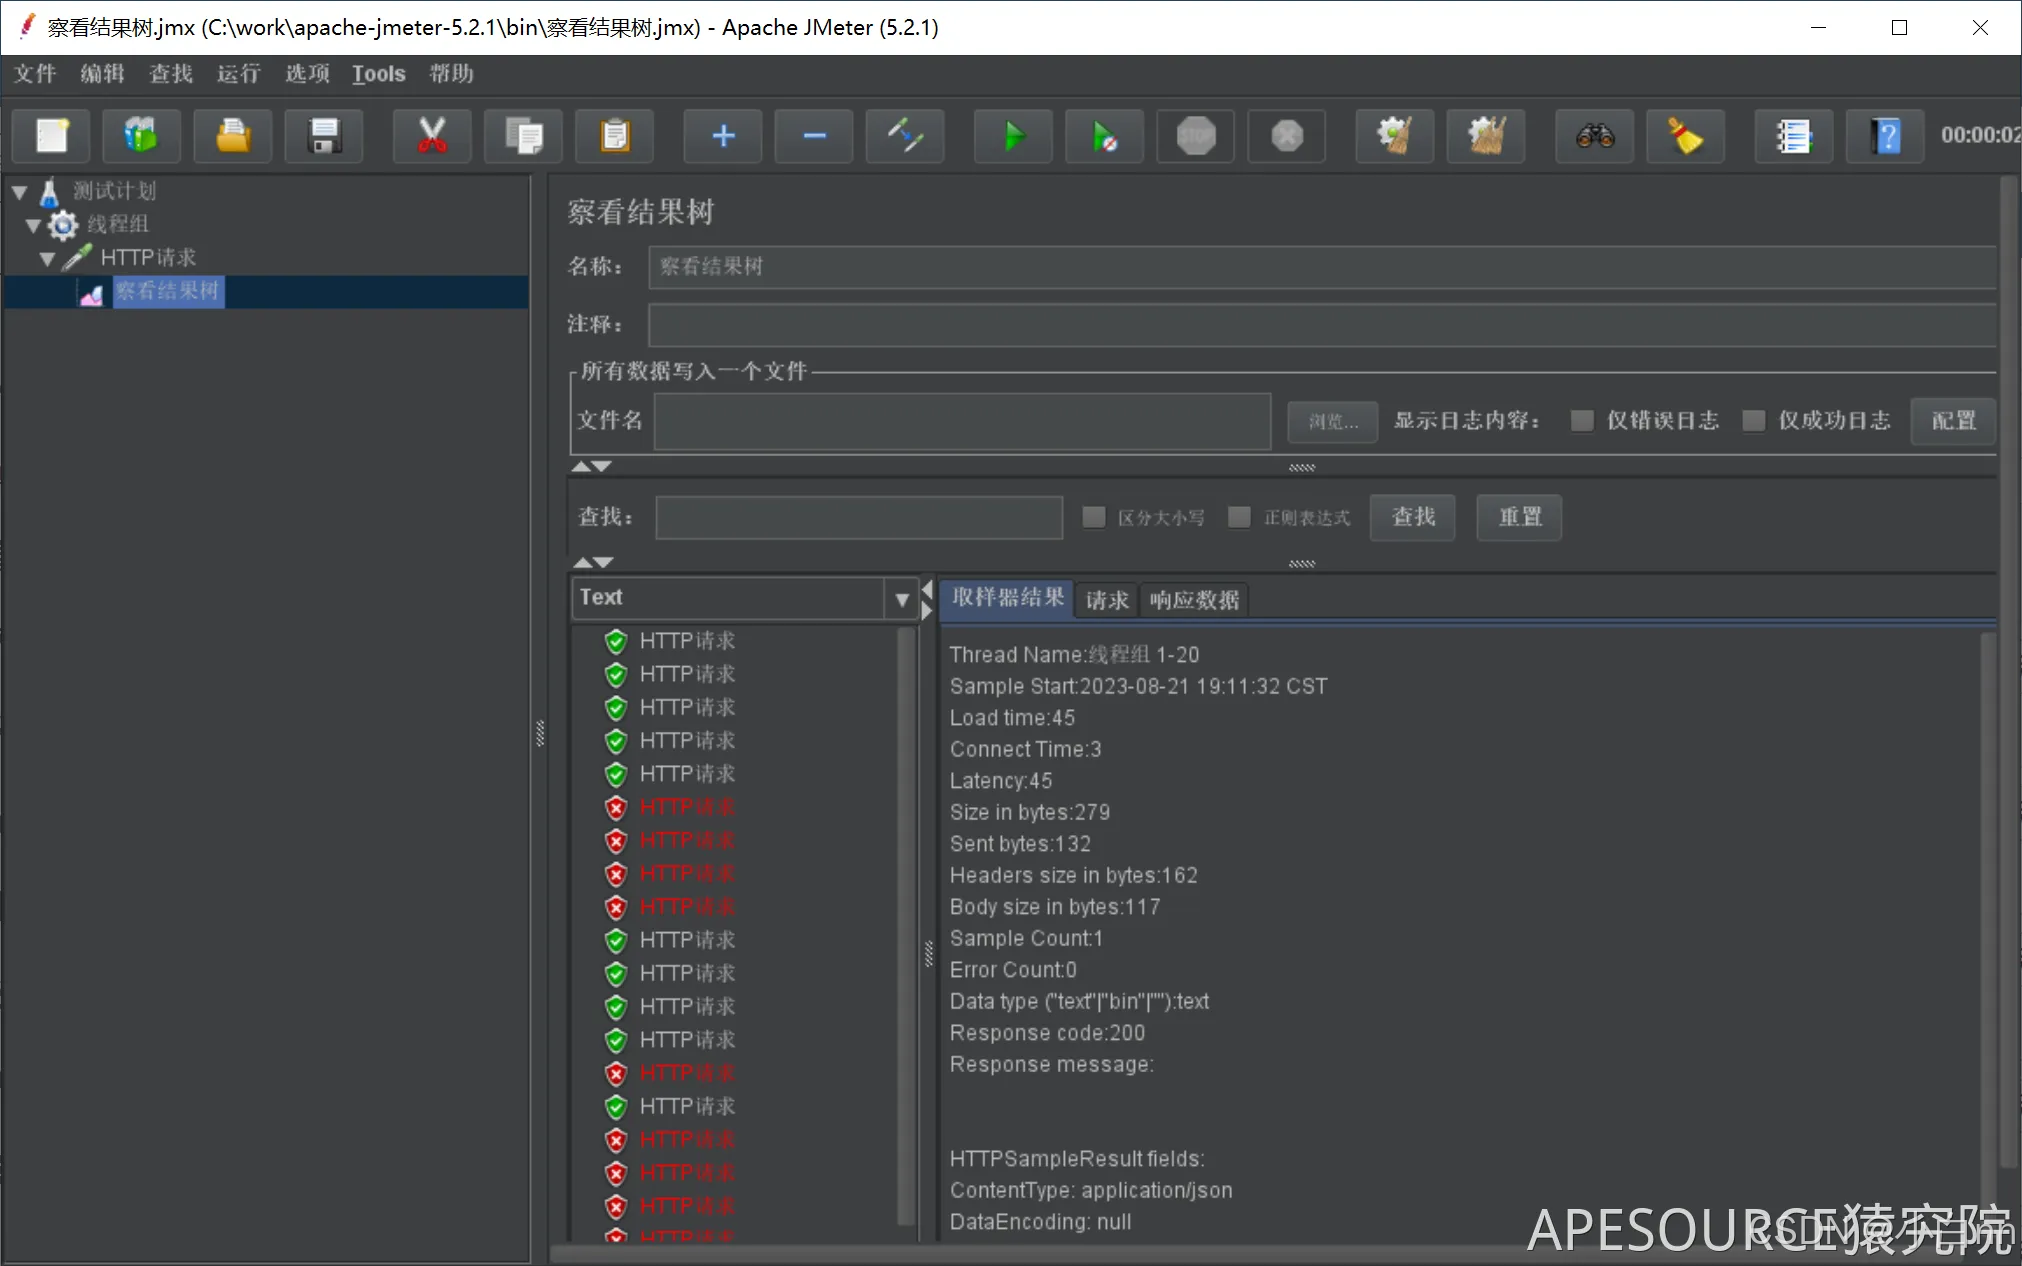Click the 配置 button
Viewport: 2022px width, 1266px height.
click(x=1953, y=421)
